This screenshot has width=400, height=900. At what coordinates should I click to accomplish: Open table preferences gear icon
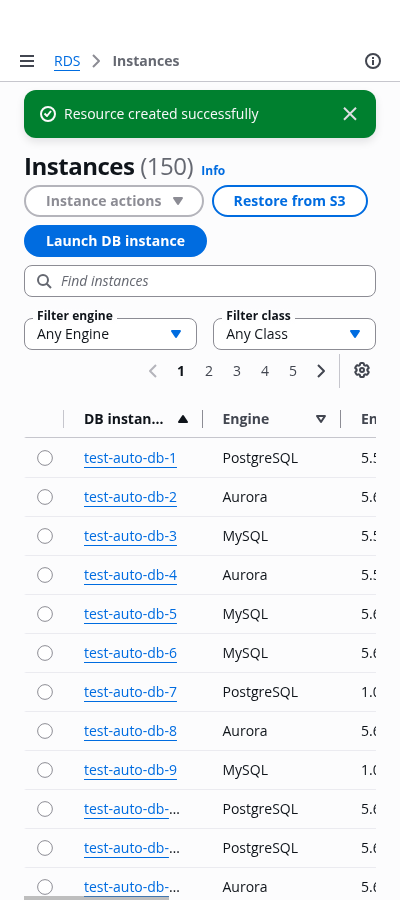tap(362, 371)
